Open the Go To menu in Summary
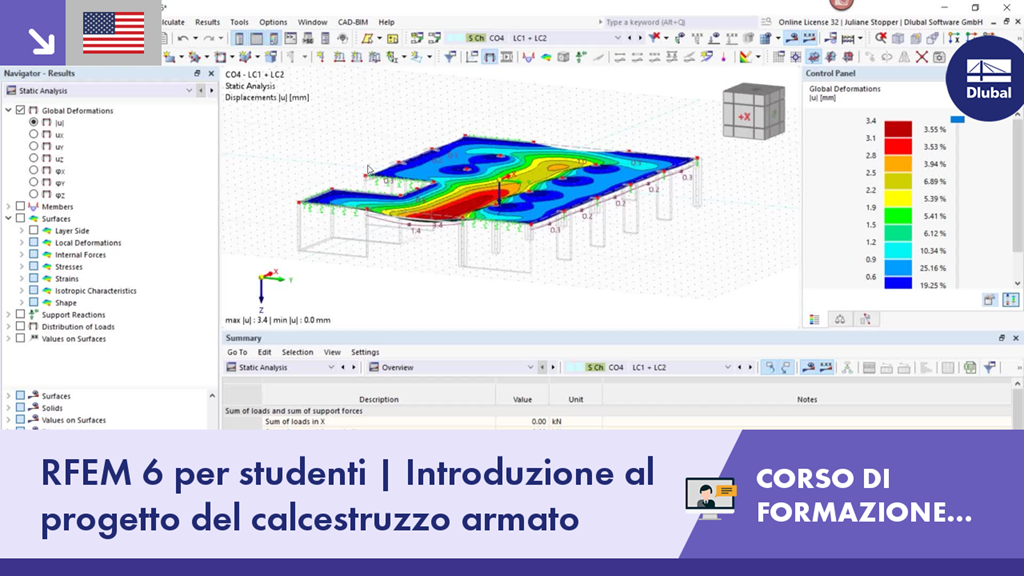Viewport: 1024px width, 576px height. [237, 353]
